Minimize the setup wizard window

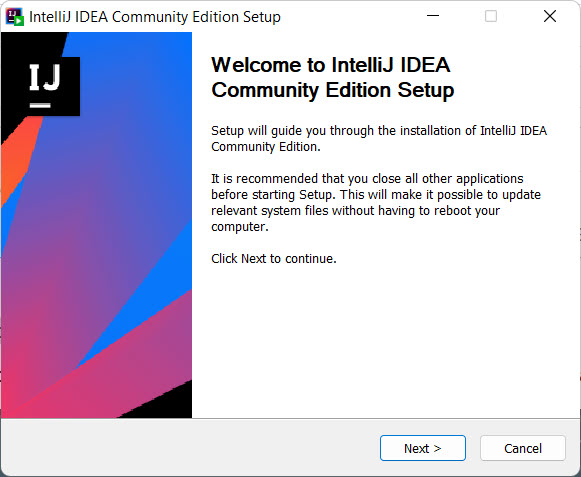433,16
